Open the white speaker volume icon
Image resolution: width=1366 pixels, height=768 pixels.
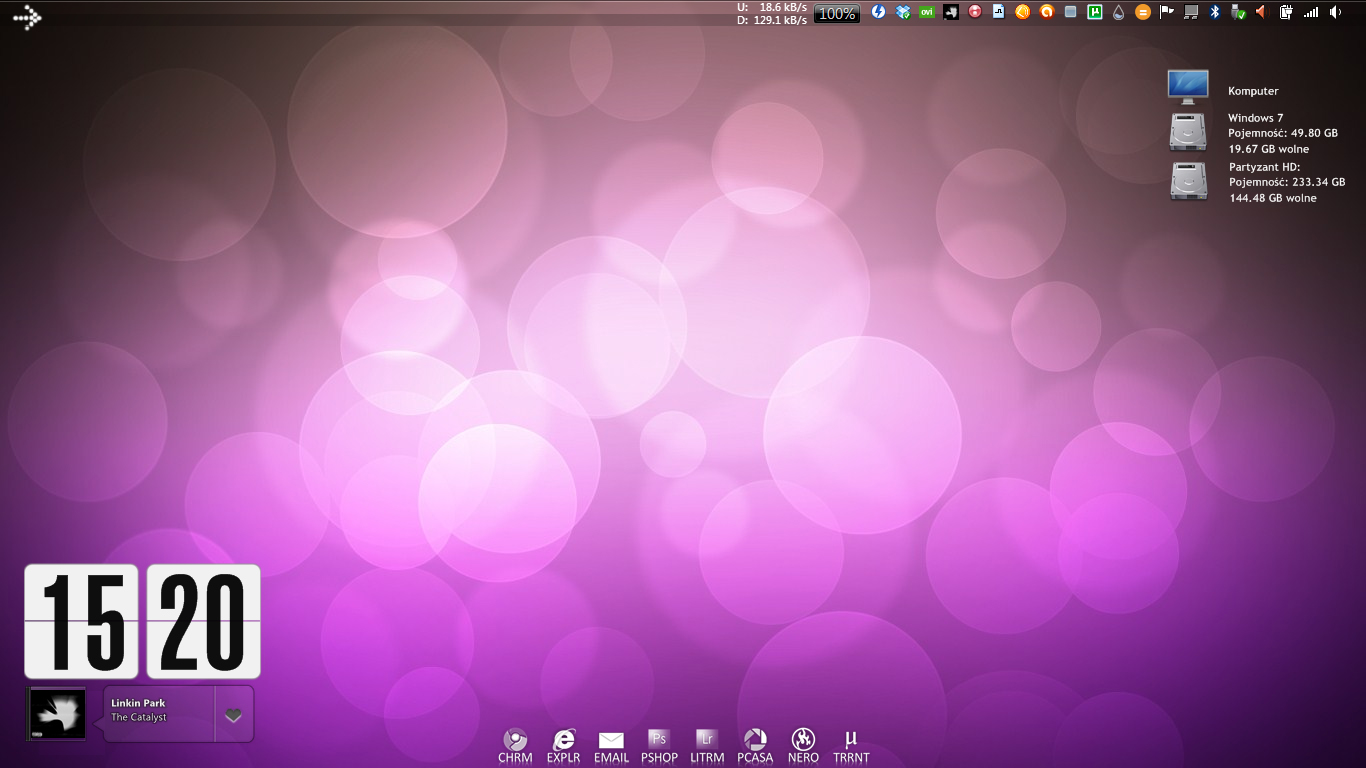[1335, 12]
